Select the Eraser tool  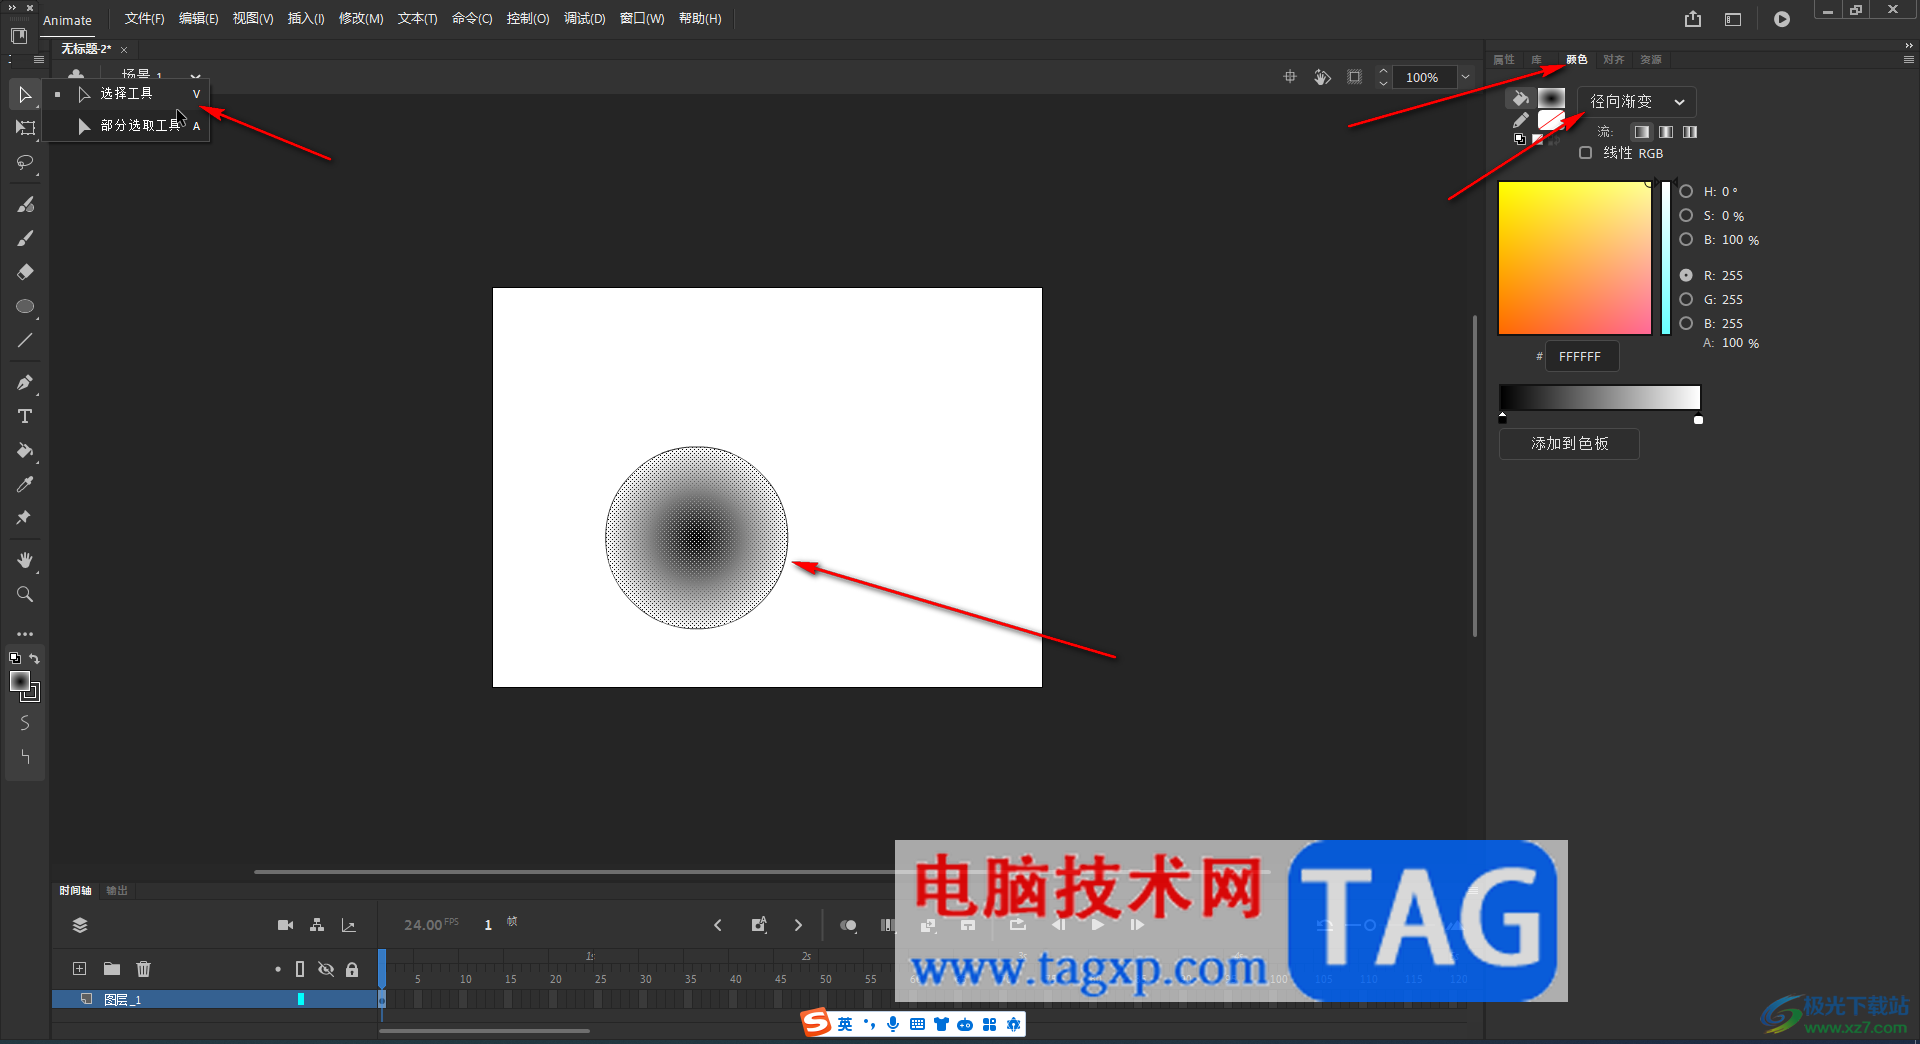coord(25,272)
